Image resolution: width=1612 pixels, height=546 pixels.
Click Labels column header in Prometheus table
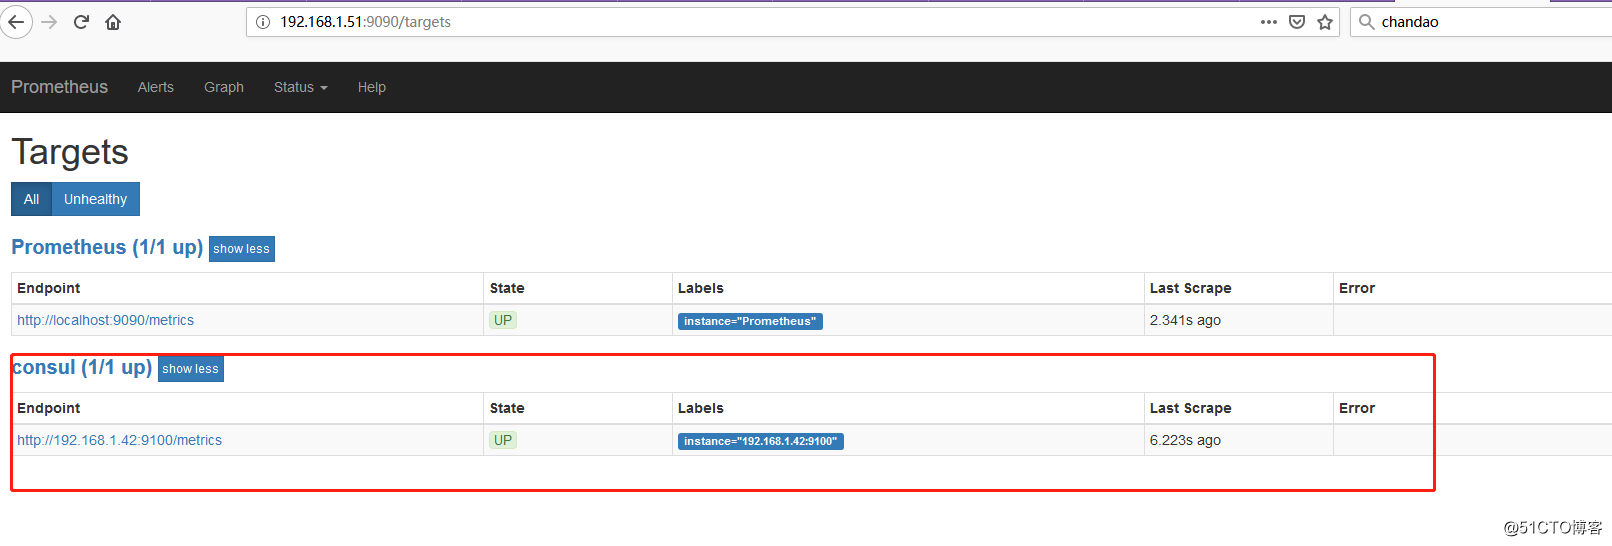click(700, 288)
